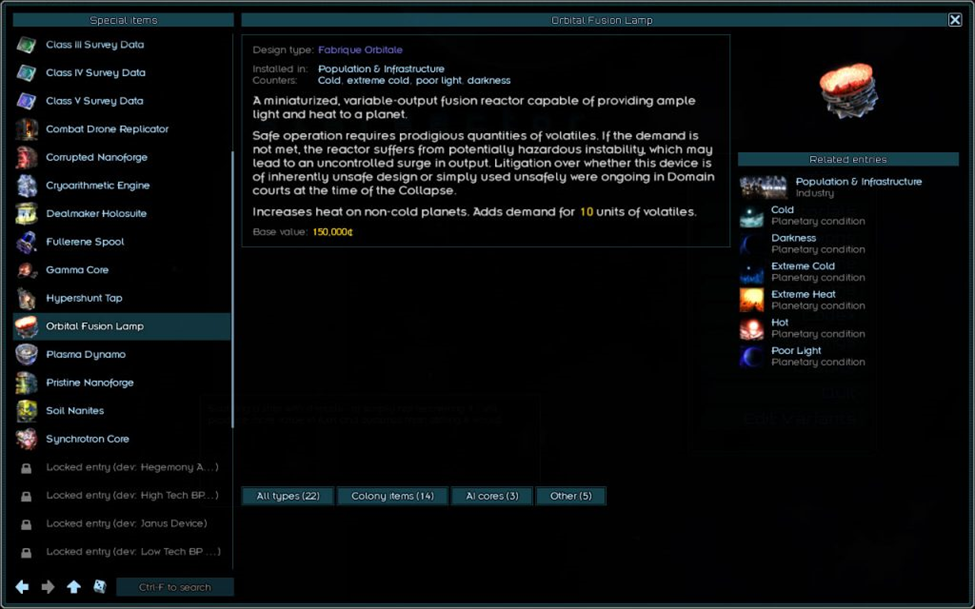975x609 pixels.
Task: Select Corrupted Nanoforge in the list
Action: (x=97, y=157)
